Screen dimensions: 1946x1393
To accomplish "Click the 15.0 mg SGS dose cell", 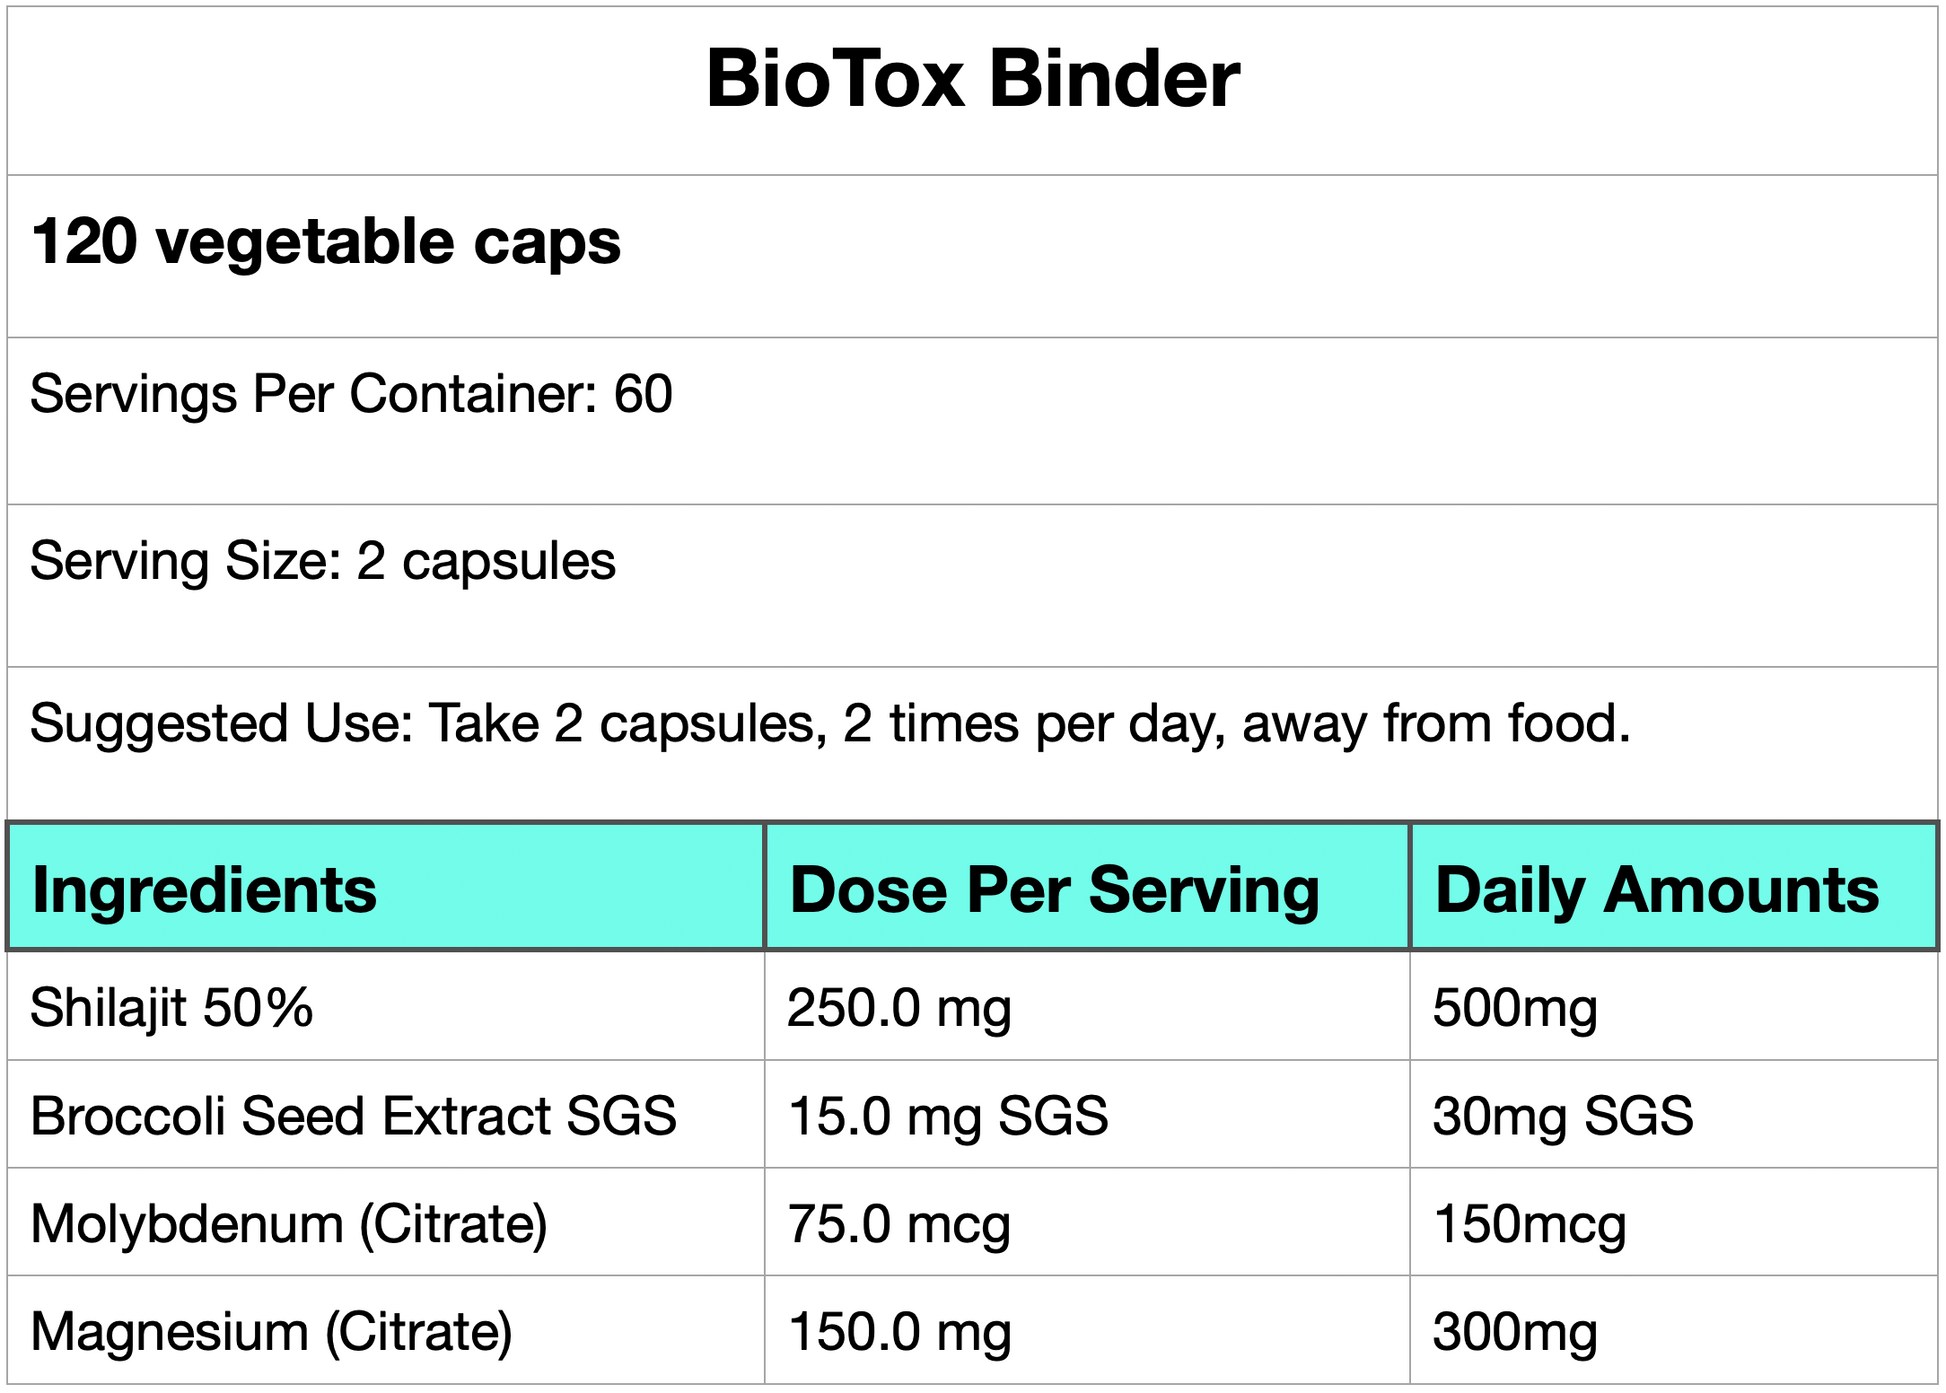I will (x=947, y=1116).
